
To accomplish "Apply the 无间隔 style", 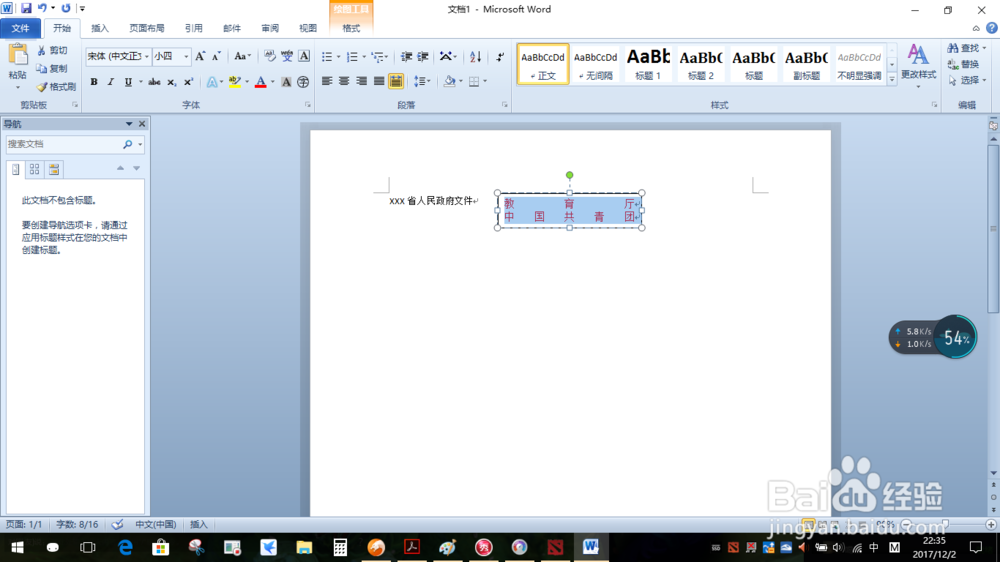I will point(595,64).
